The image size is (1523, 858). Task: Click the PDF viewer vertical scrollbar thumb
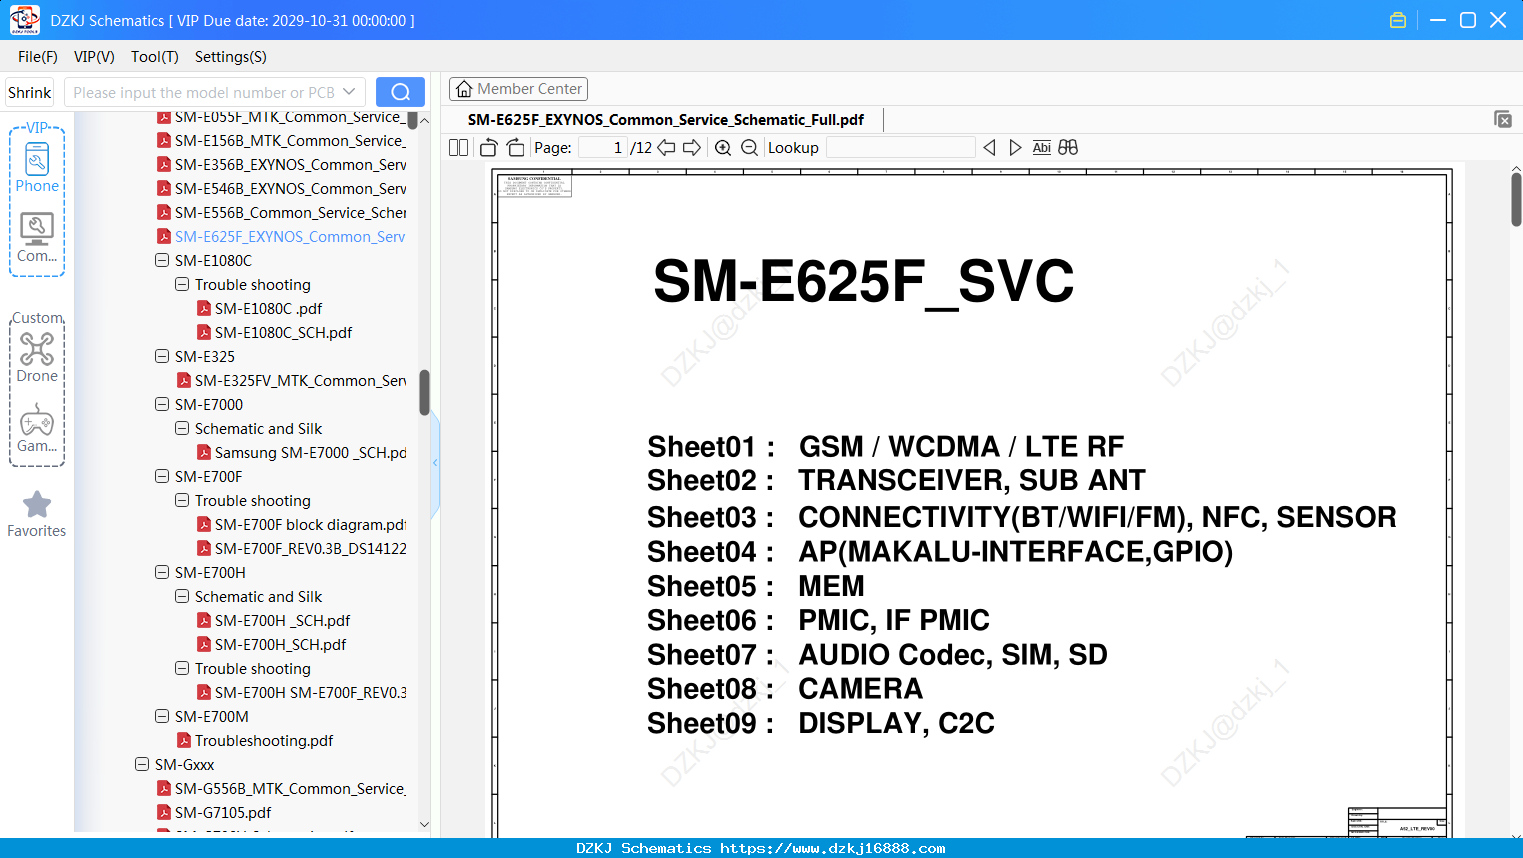tap(1516, 200)
